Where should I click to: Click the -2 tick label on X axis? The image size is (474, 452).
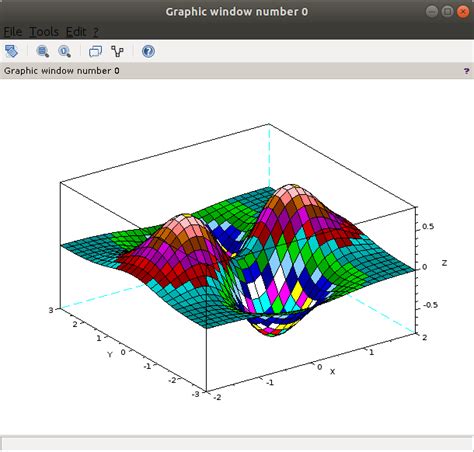pos(217,397)
